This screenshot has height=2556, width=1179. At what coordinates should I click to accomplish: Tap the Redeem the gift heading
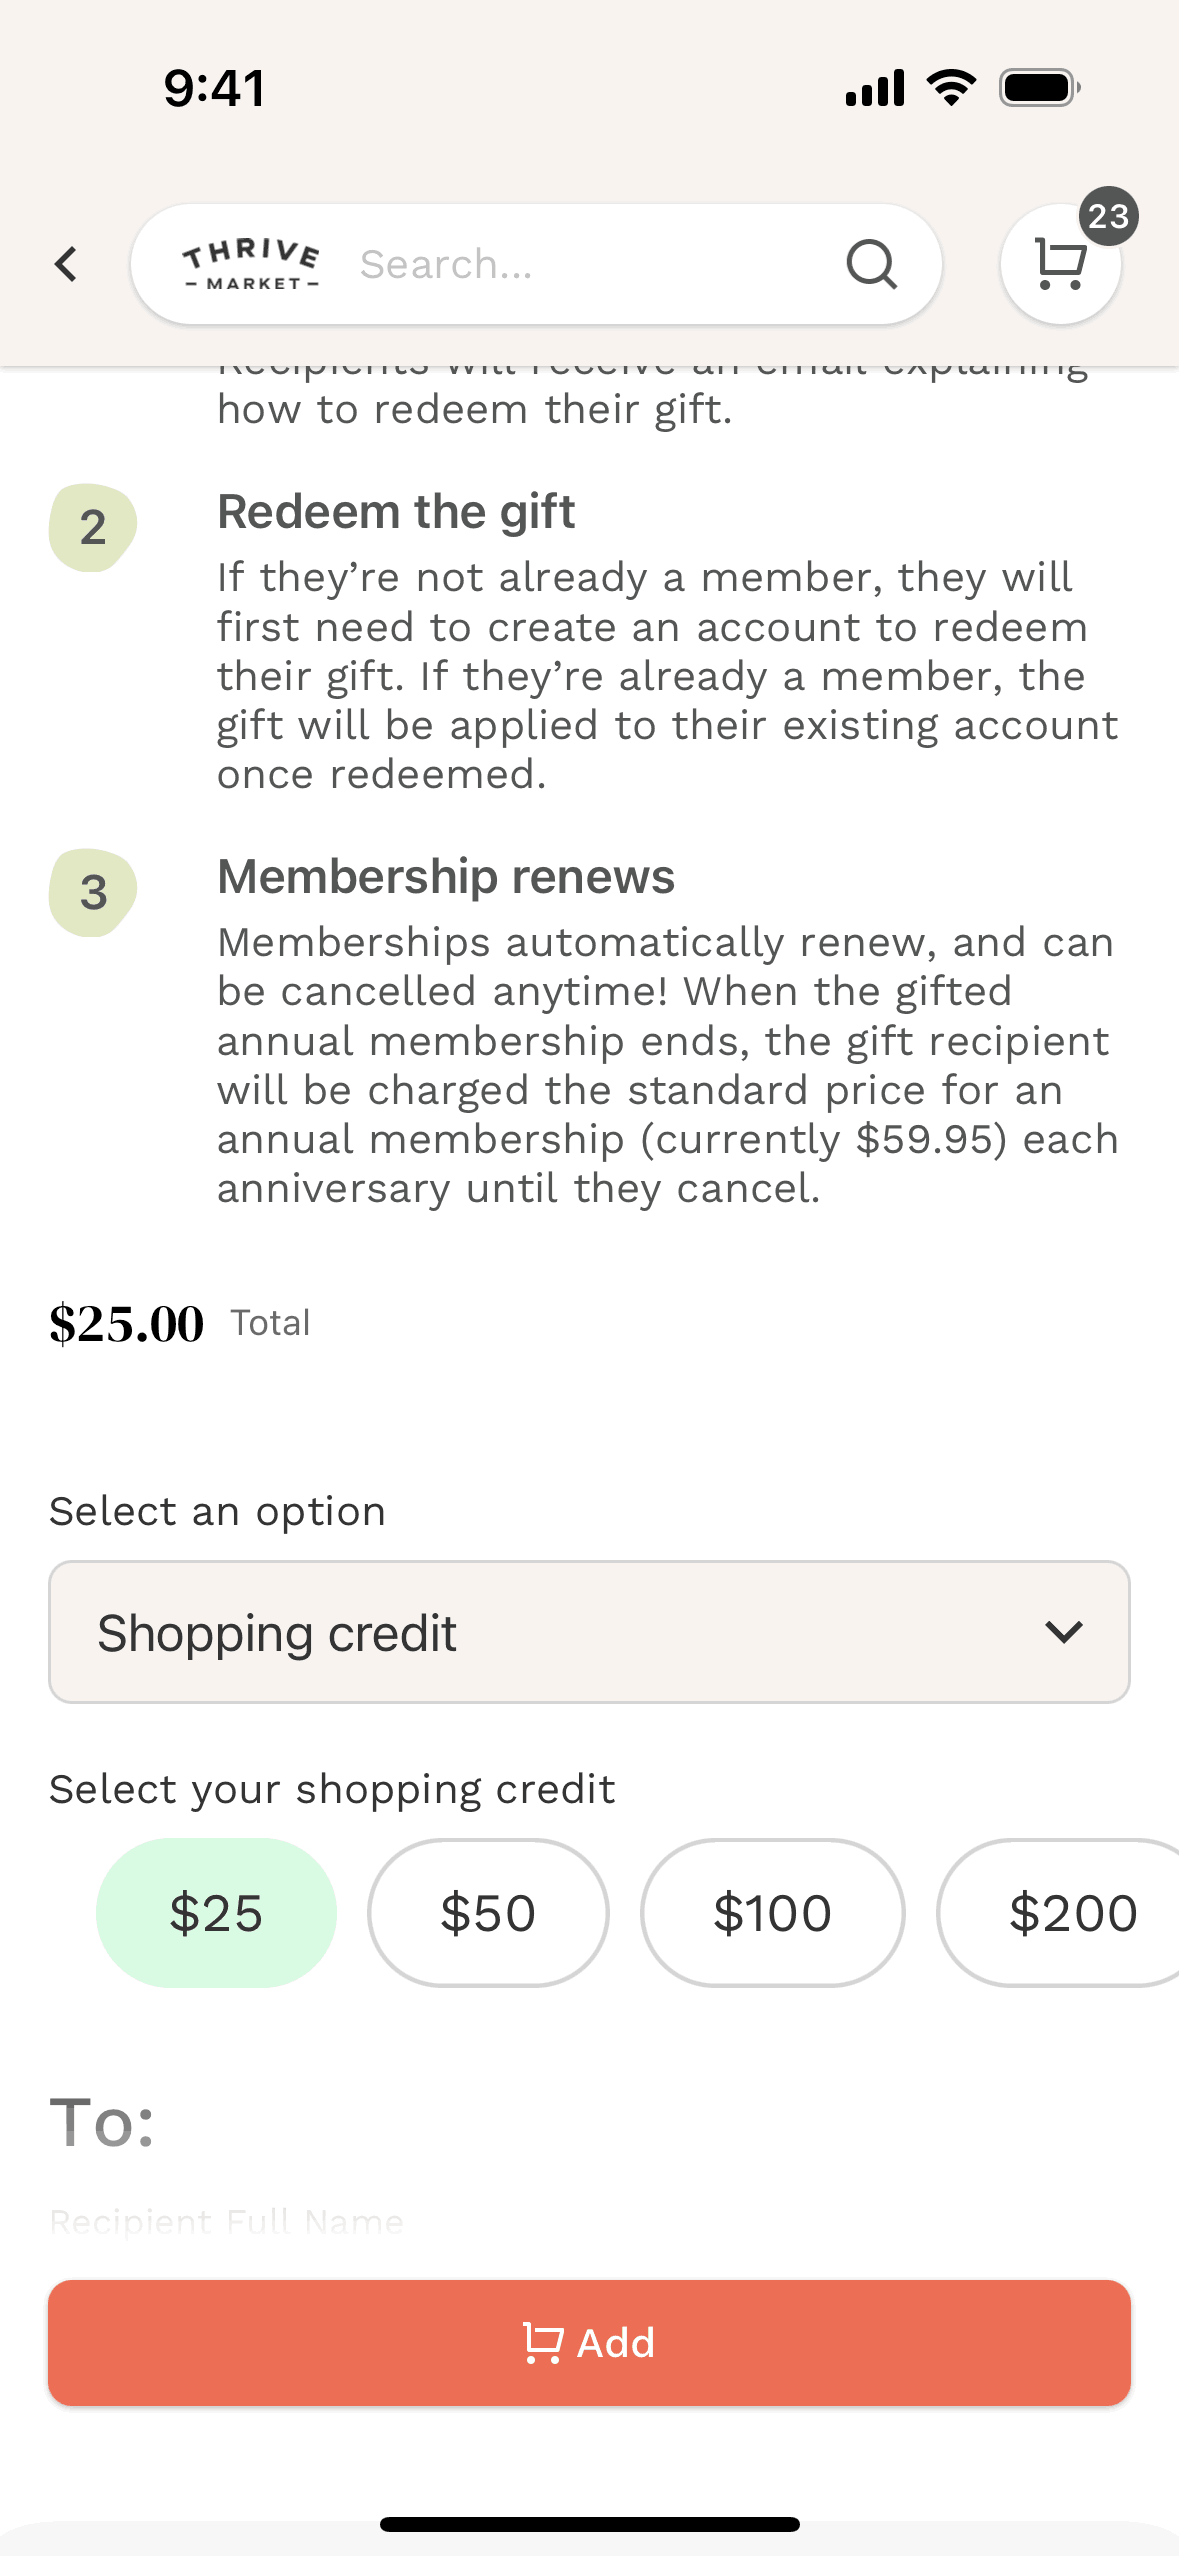click(x=396, y=512)
